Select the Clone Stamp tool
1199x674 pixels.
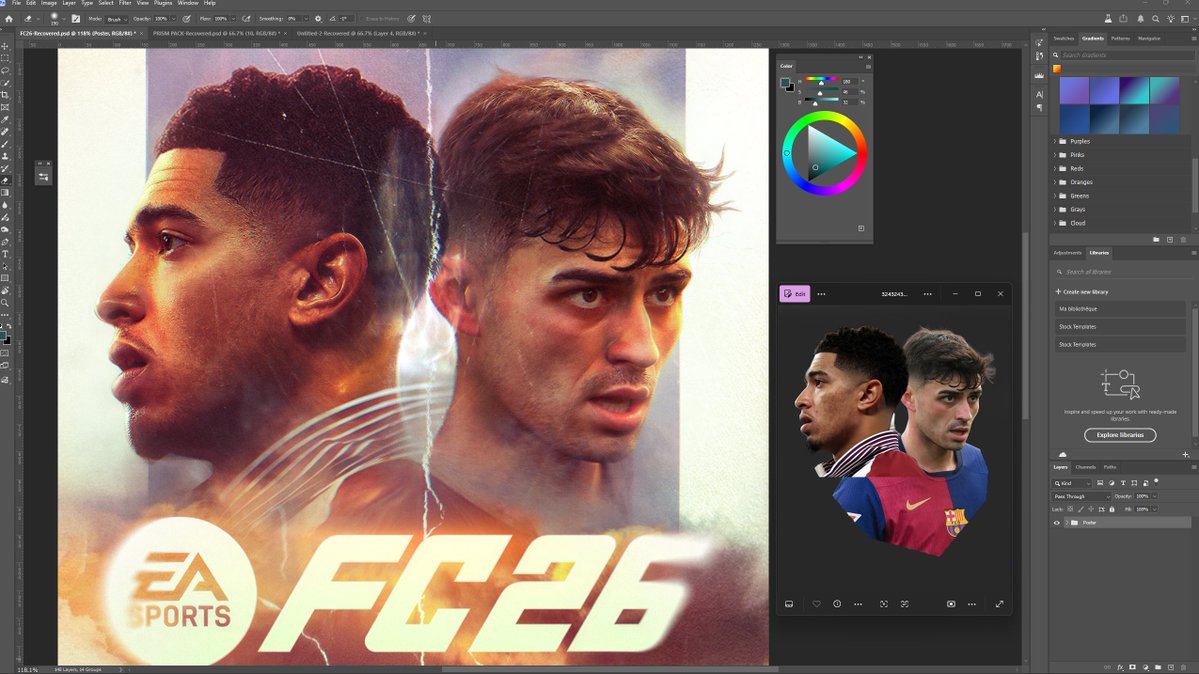(5, 156)
